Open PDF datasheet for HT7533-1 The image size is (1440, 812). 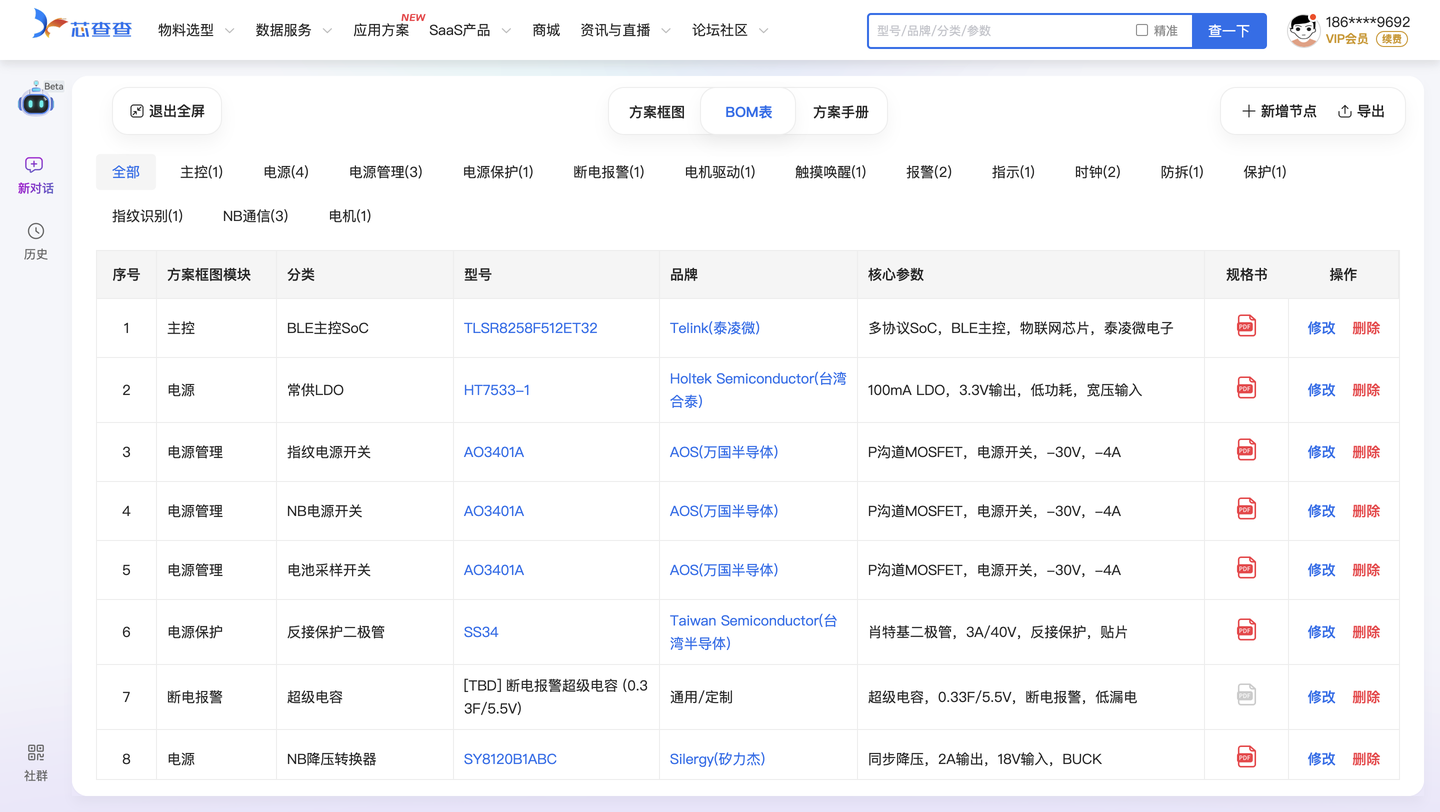(1246, 388)
